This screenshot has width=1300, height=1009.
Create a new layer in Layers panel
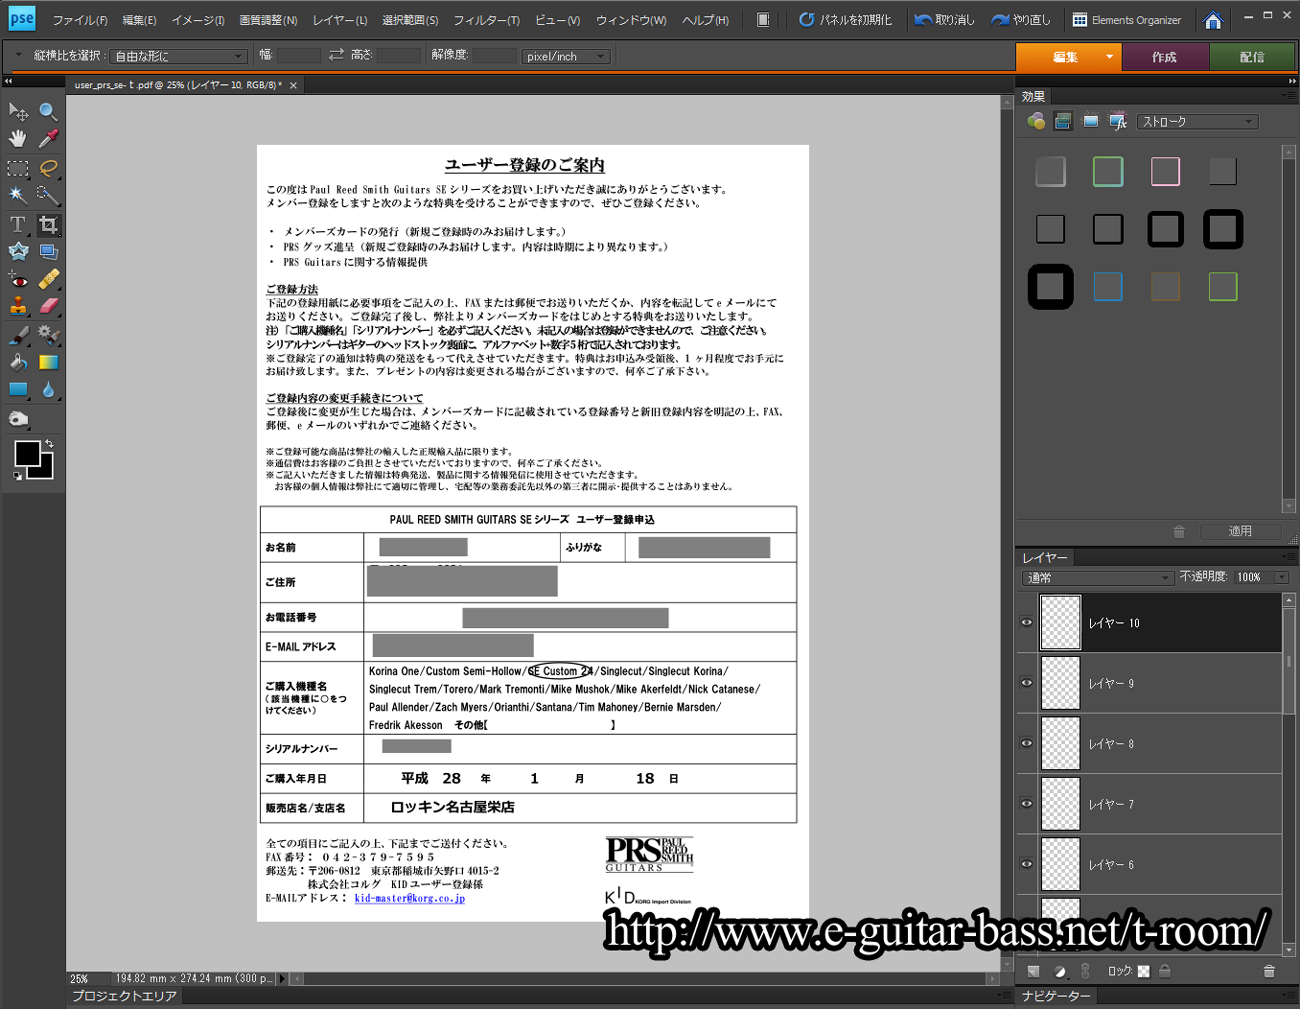pos(1034,971)
